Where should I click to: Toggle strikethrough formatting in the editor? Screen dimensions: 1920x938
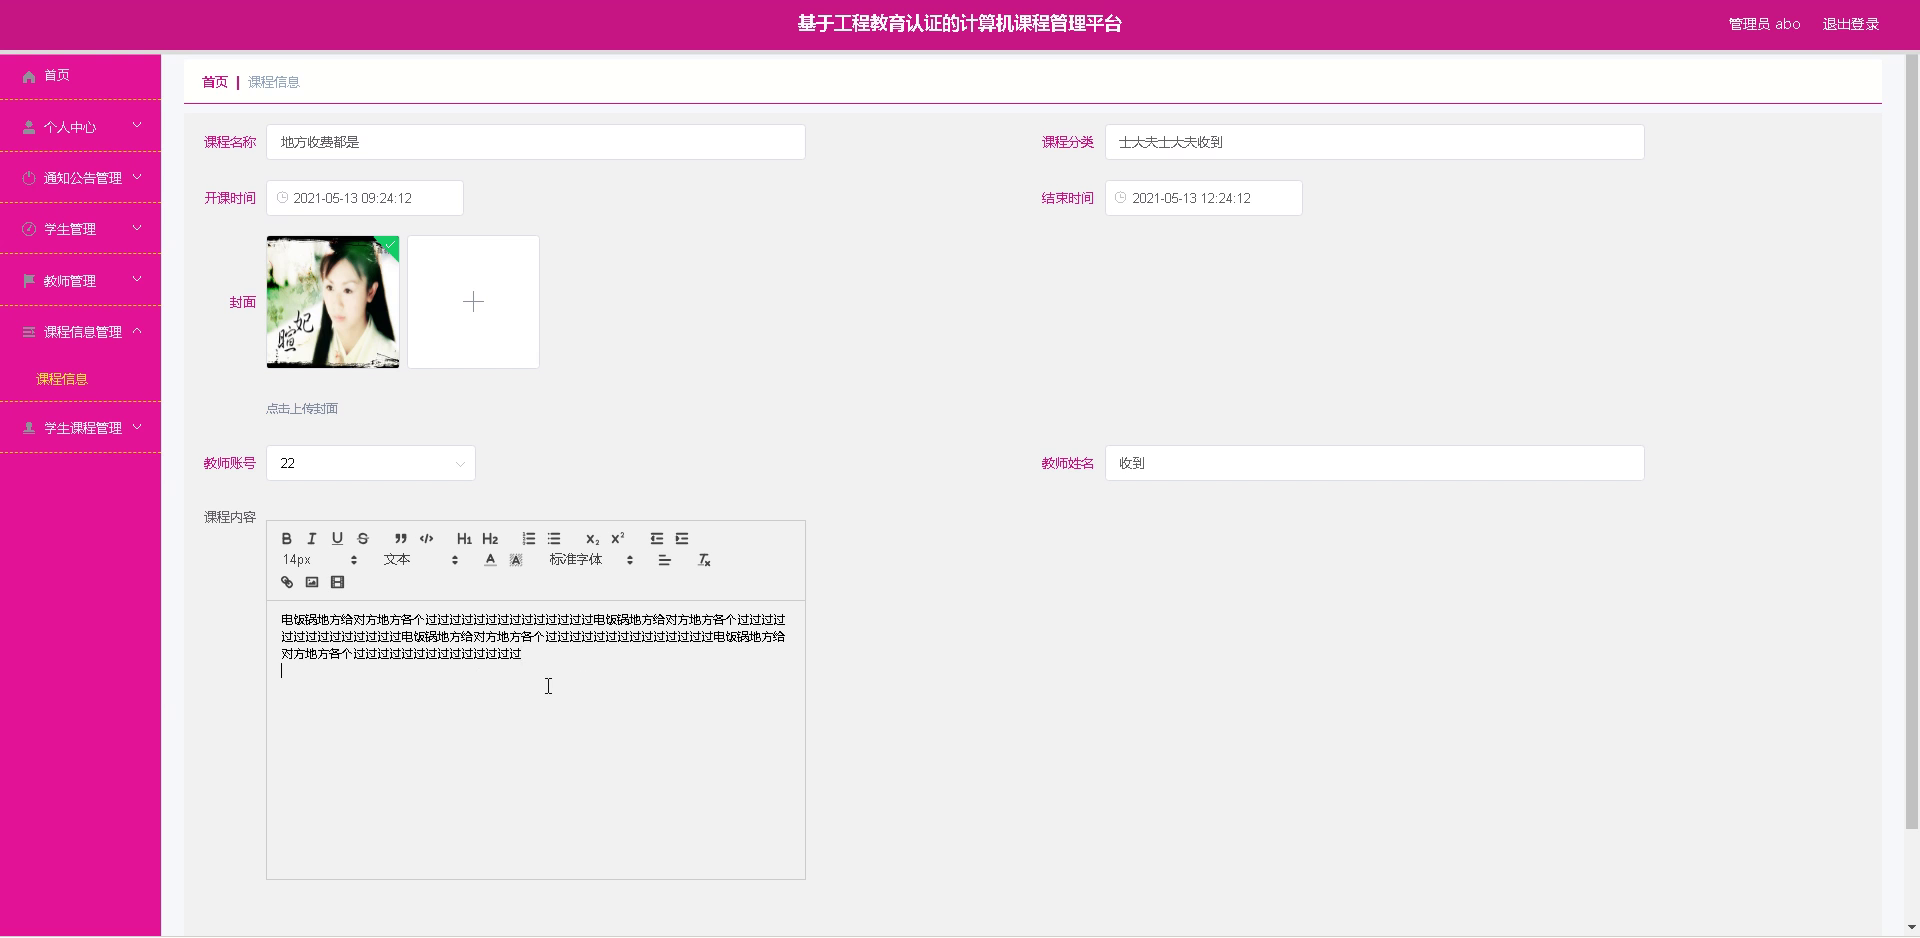pos(363,538)
